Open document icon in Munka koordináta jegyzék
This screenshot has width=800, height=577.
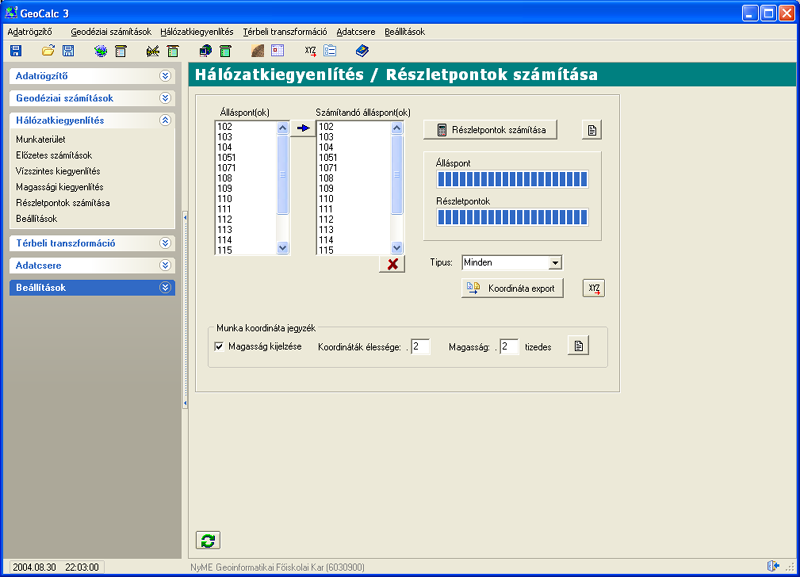point(579,346)
